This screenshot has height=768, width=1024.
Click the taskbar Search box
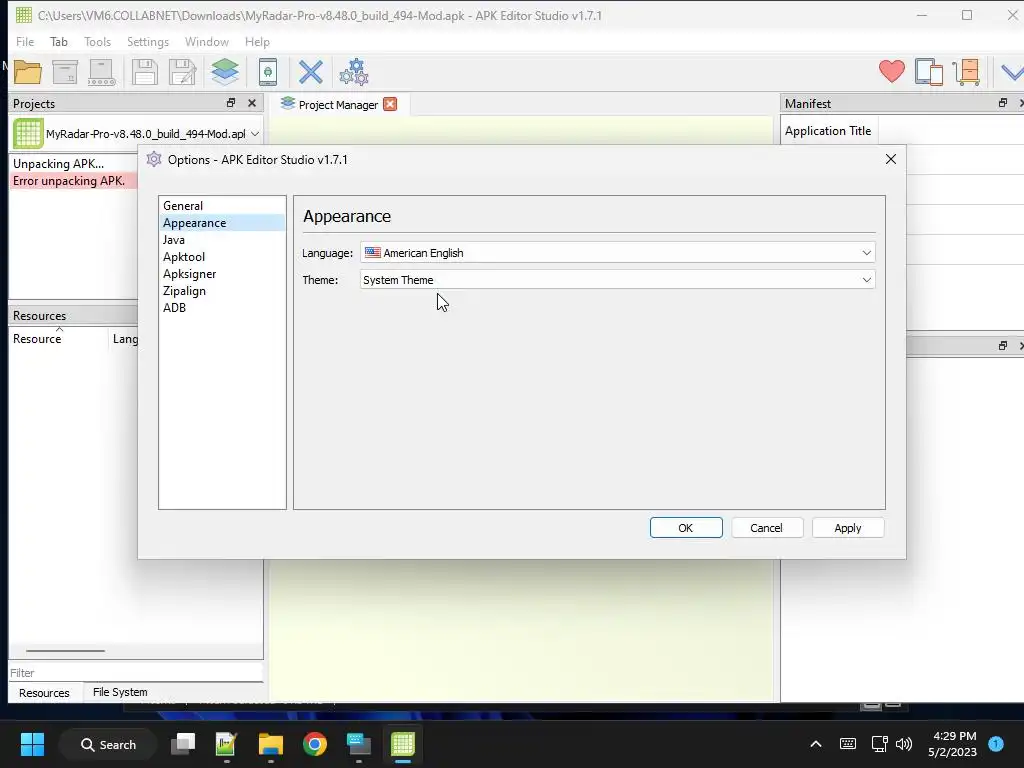(108, 744)
